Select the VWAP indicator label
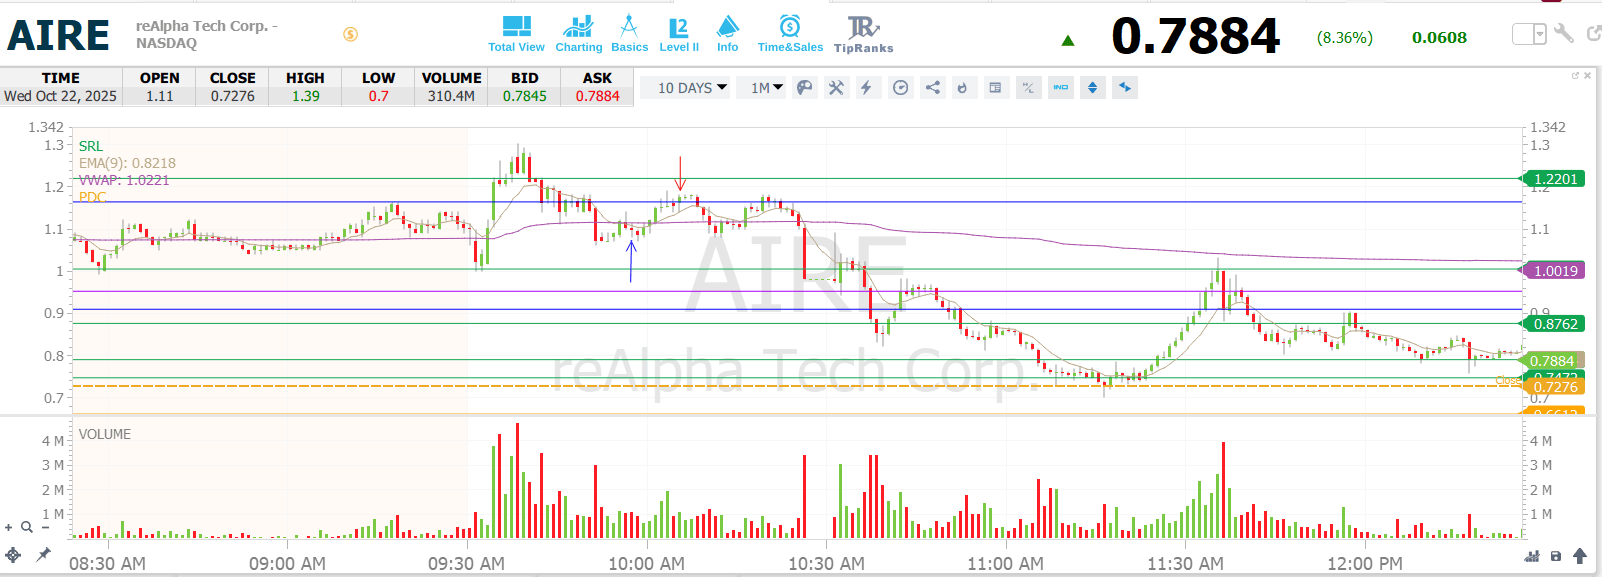This screenshot has width=1602, height=577. 124,180
